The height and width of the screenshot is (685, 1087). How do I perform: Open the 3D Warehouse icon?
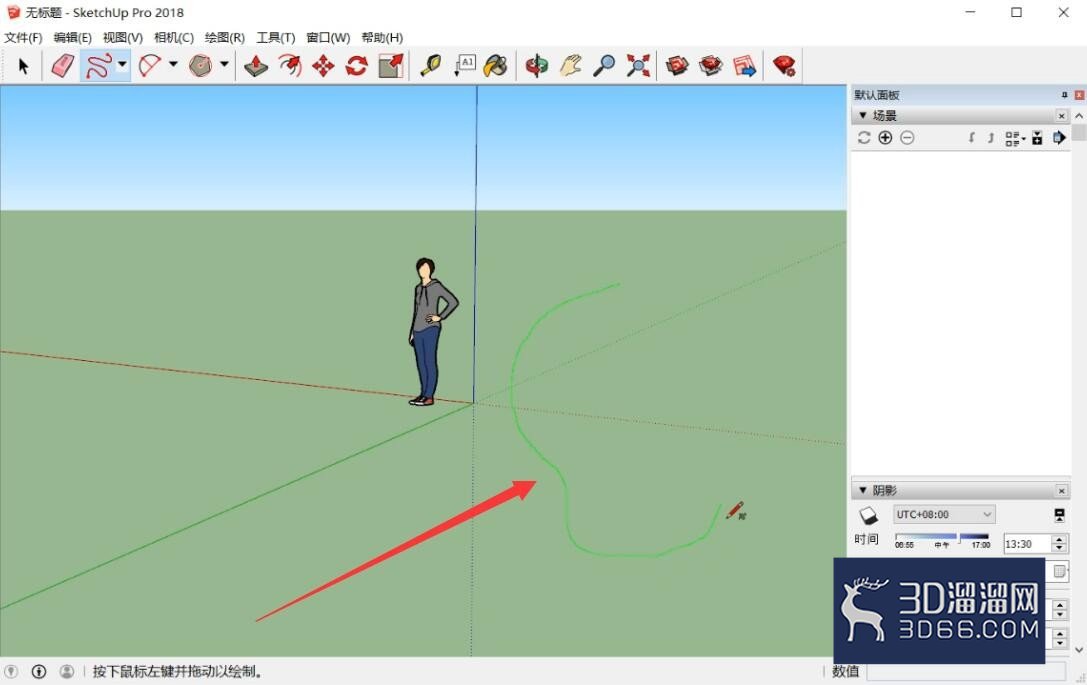pos(677,67)
